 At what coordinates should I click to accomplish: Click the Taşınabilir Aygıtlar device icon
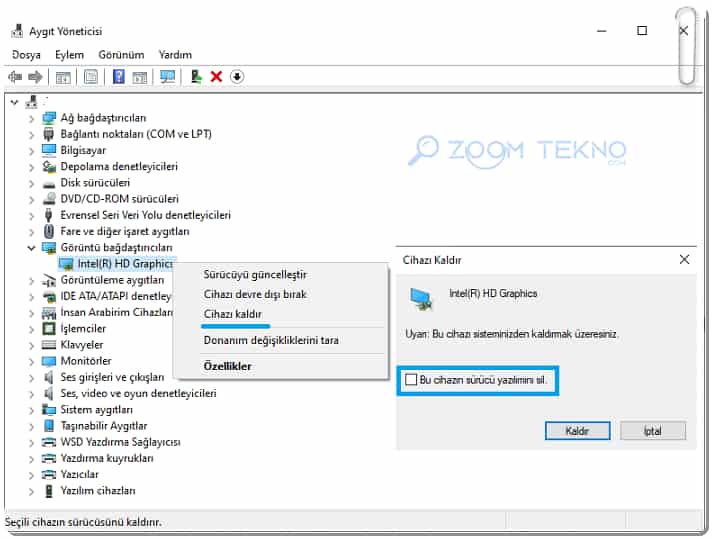[x=49, y=426]
